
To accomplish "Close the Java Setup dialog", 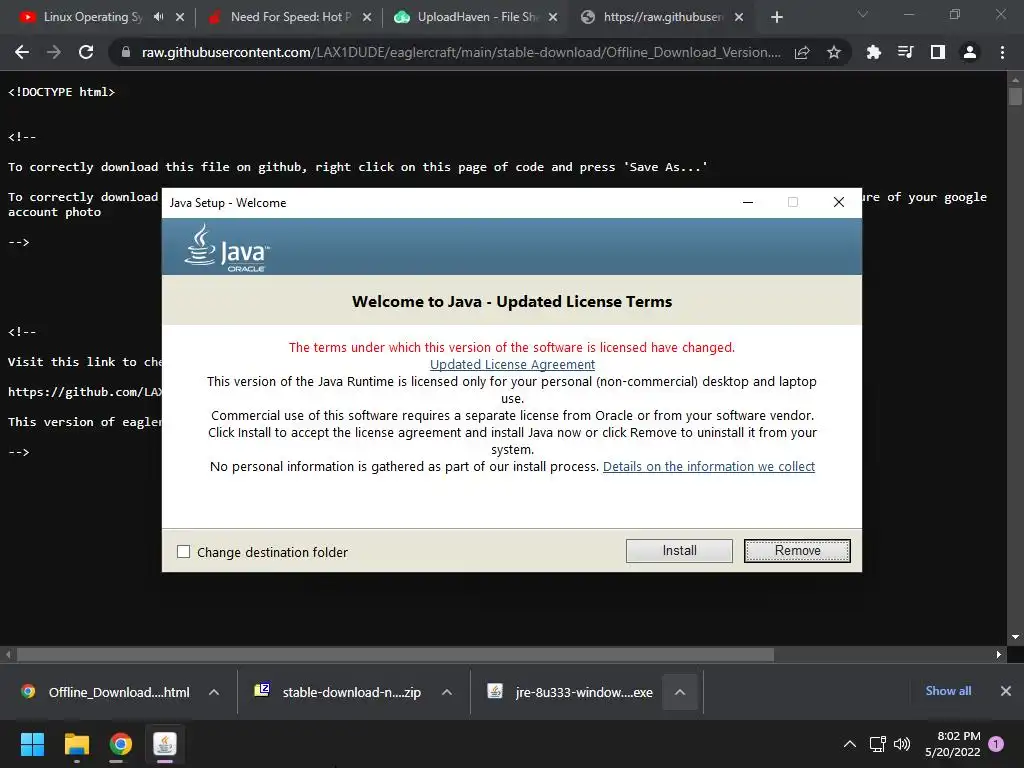I will (839, 202).
